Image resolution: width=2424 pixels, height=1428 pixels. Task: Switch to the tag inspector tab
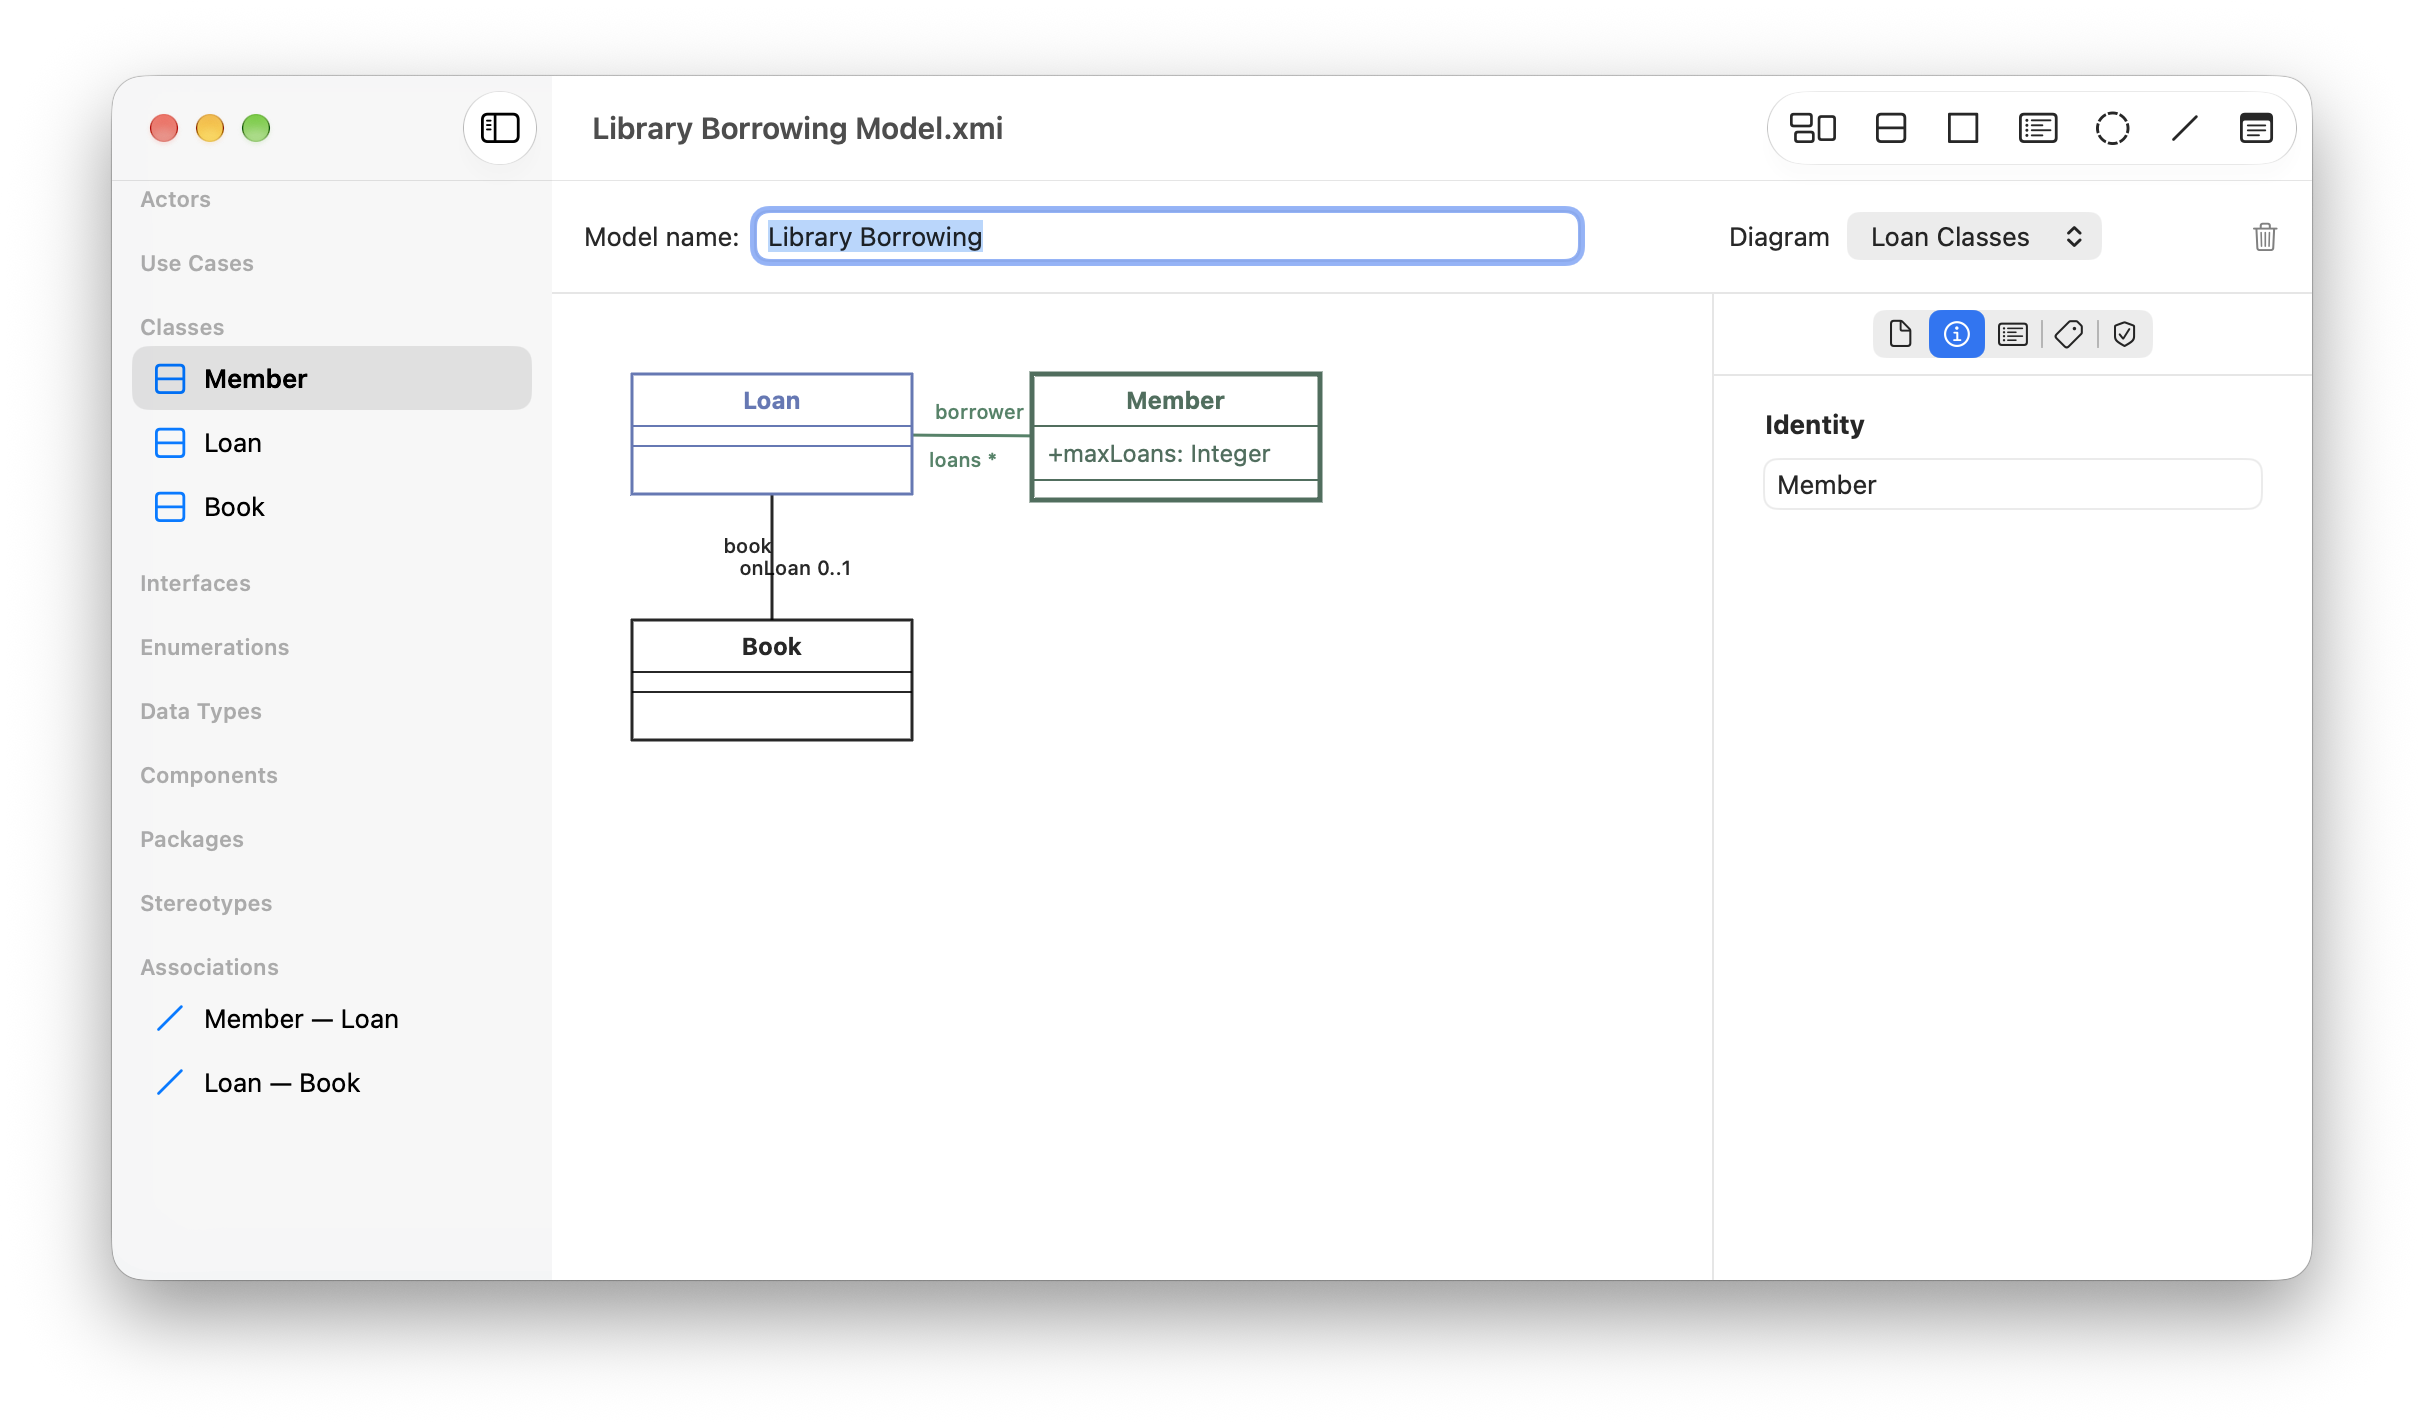(2068, 334)
